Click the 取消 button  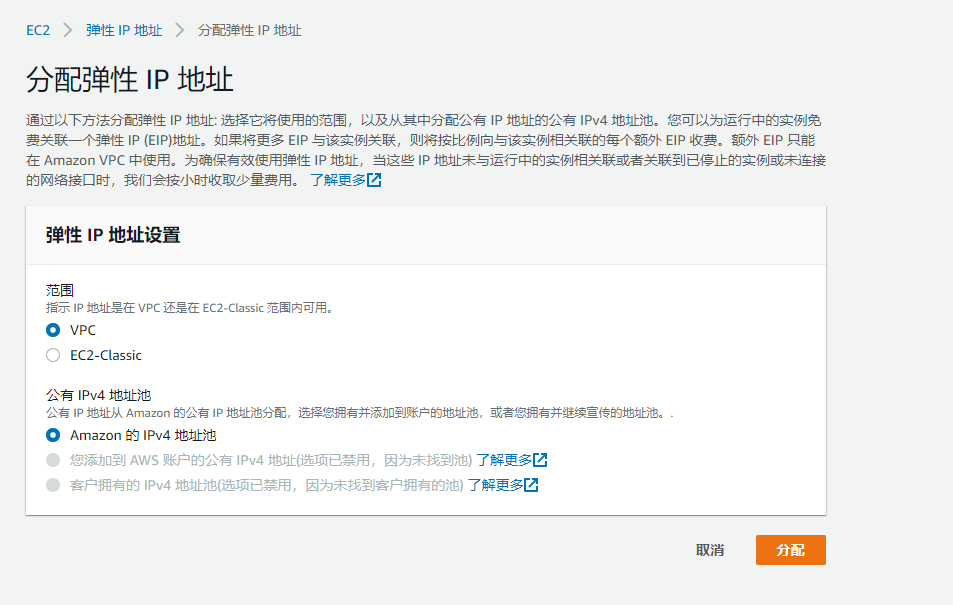[x=709, y=549]
